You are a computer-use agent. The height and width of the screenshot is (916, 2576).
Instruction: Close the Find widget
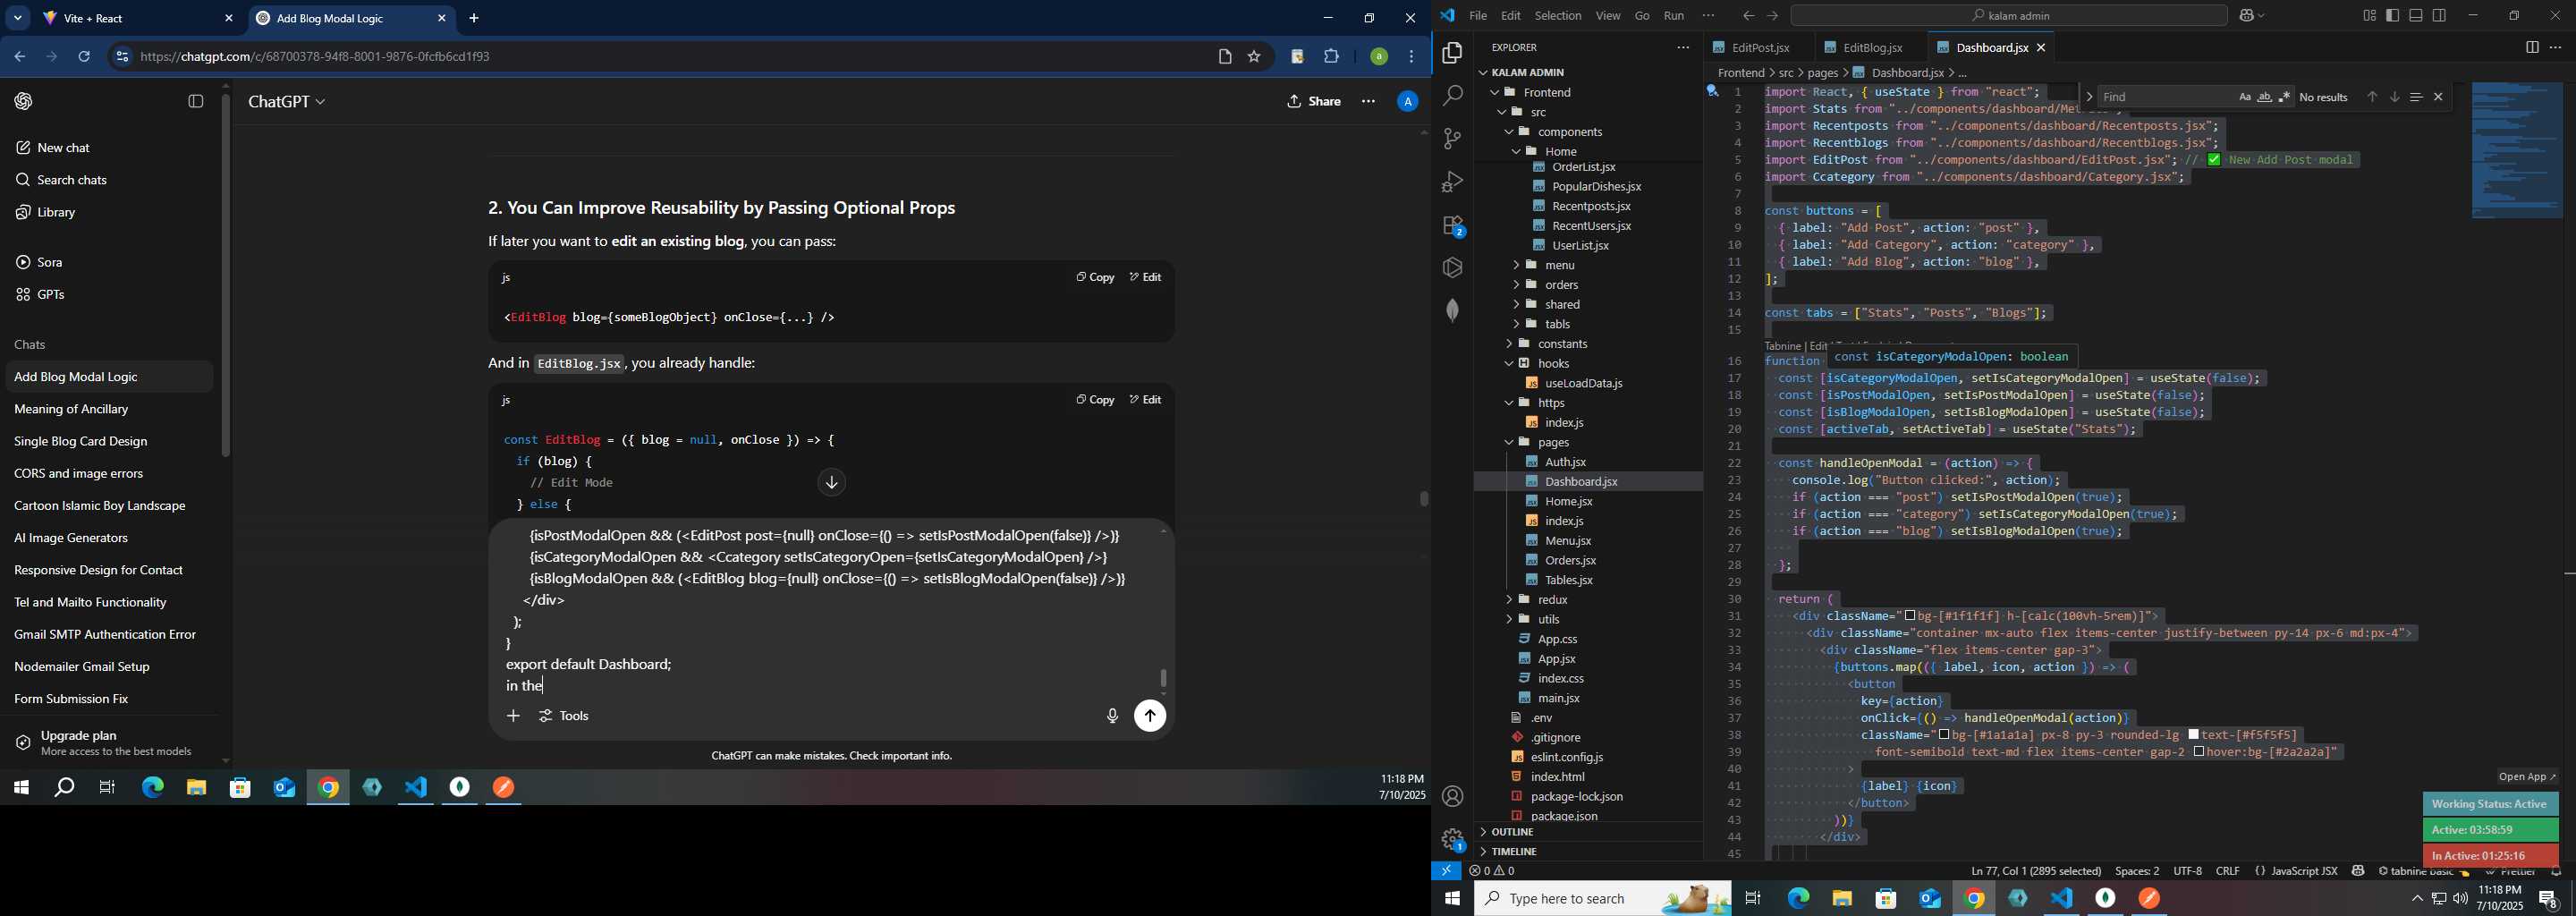(2438, 97)
